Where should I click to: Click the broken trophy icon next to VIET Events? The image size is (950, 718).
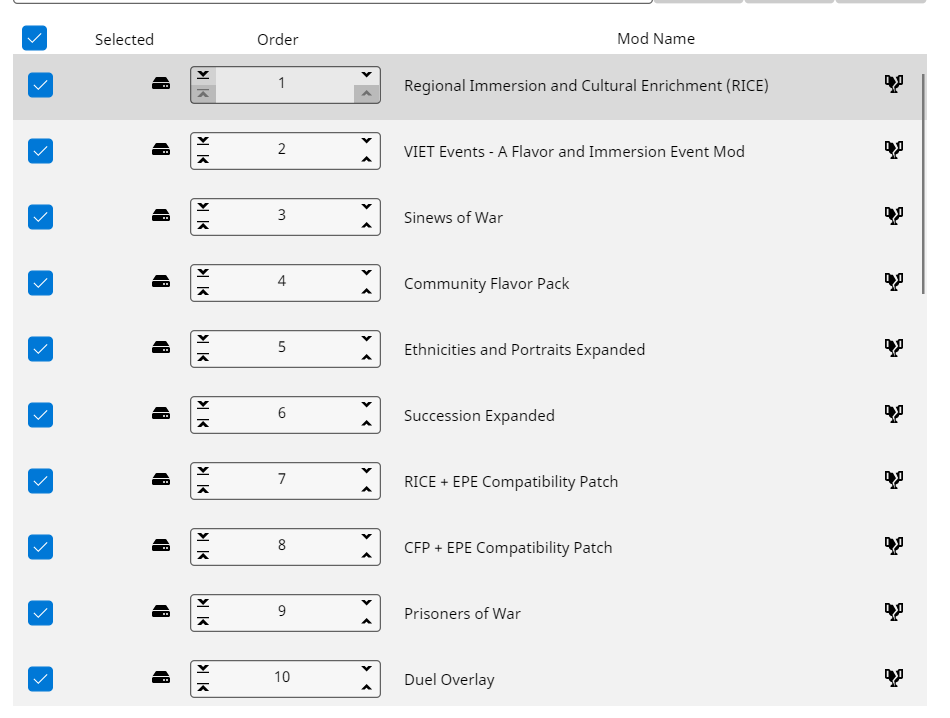893,149
